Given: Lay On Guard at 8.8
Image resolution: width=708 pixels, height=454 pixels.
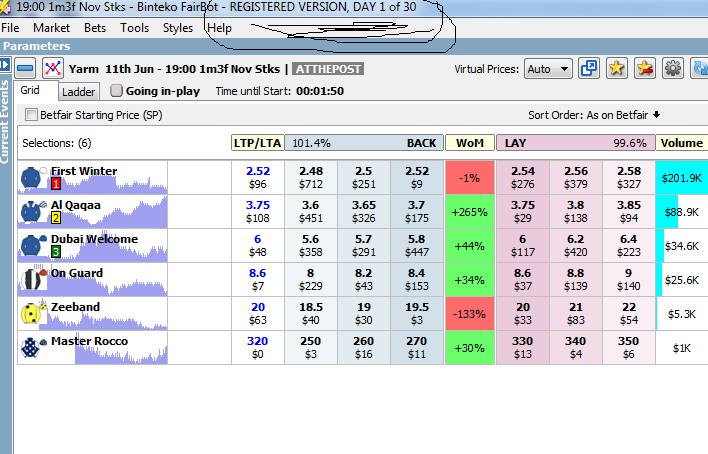Looking at the screenshot, I should tap(576, 280).
